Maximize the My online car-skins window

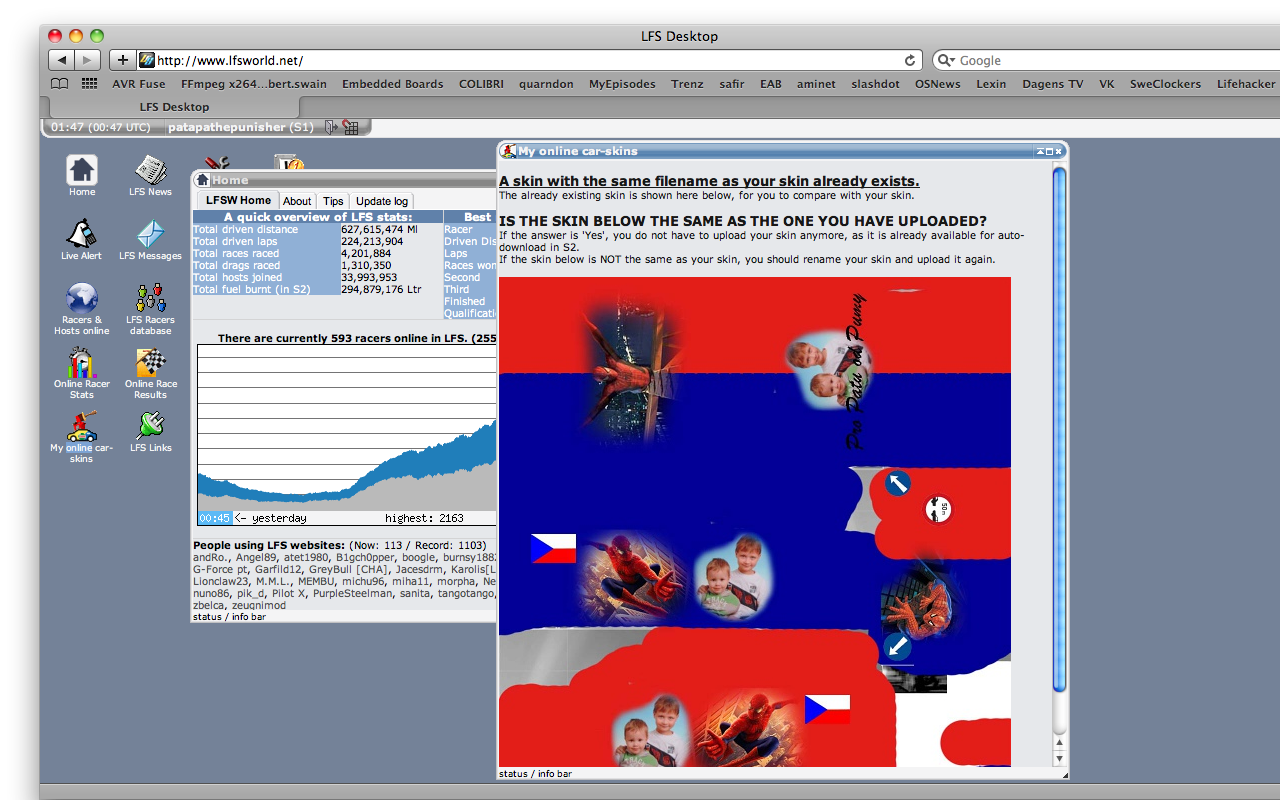tap(1050, 151)
